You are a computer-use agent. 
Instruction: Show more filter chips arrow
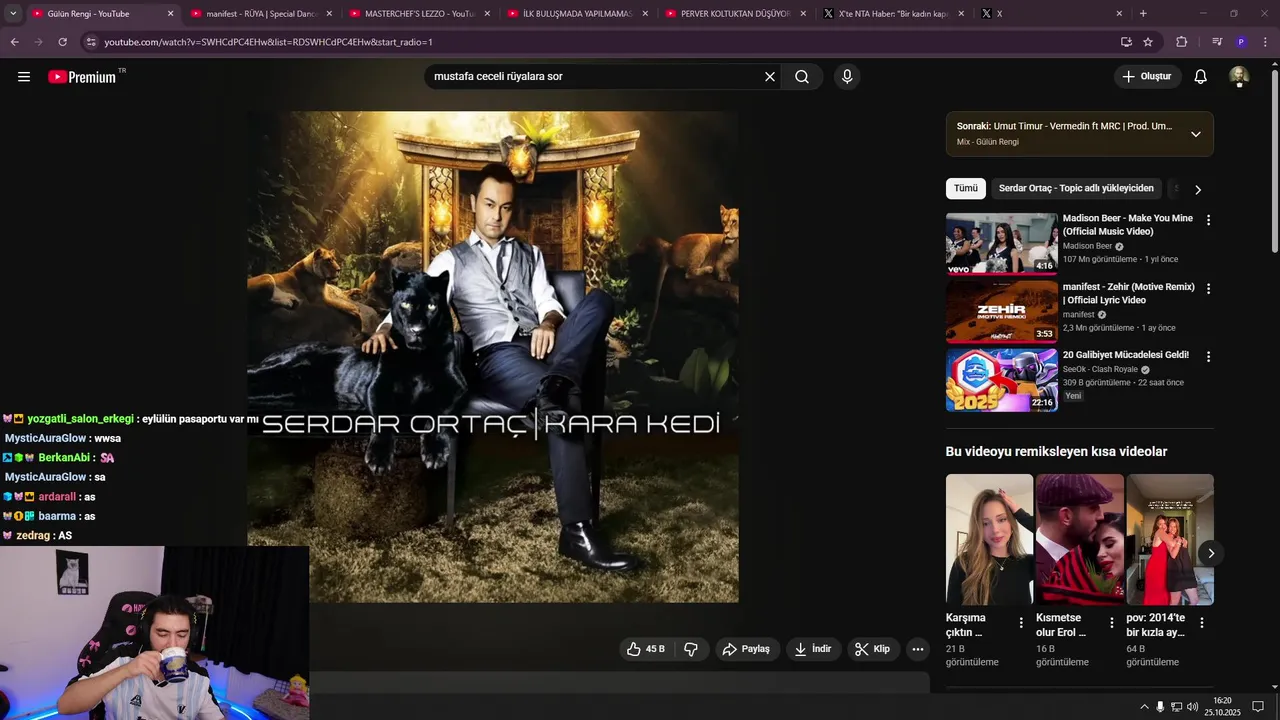click(x=1198, y=189)
